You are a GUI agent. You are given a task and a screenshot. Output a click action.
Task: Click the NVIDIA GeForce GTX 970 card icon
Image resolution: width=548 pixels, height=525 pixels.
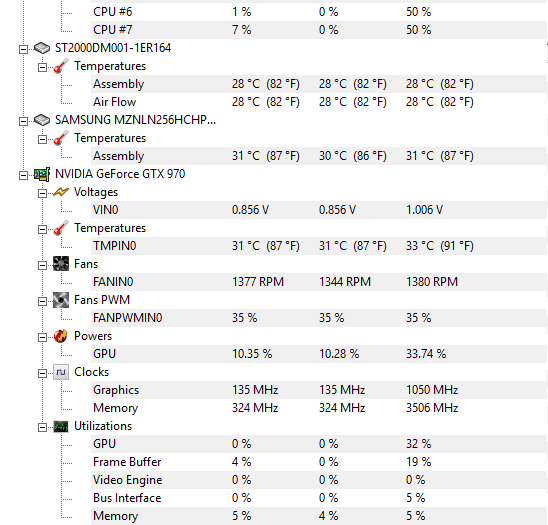(42, 174)
